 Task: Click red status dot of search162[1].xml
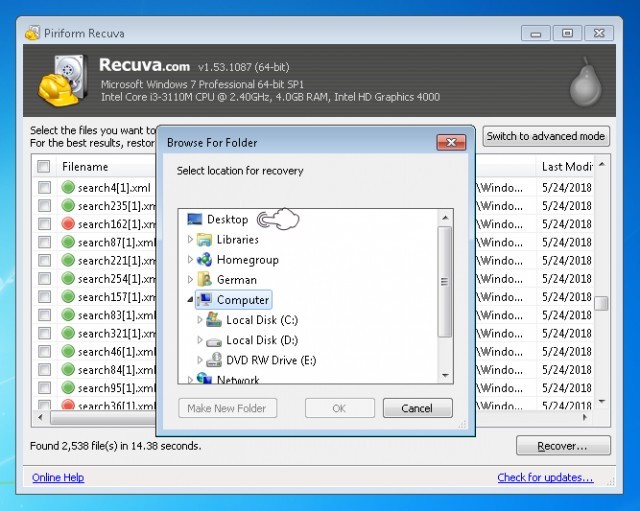click(x=68, y=224)
